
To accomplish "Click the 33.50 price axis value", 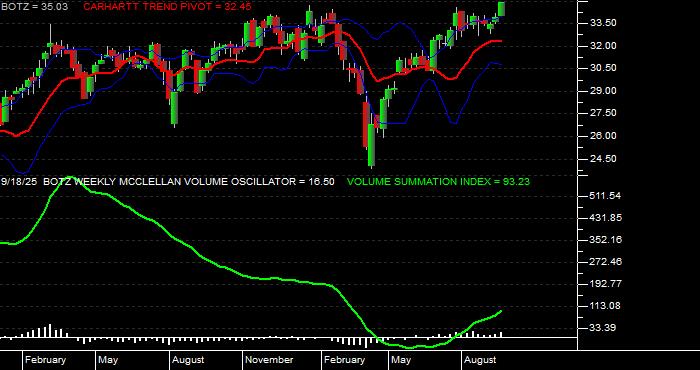I will (x=604, y=23).
